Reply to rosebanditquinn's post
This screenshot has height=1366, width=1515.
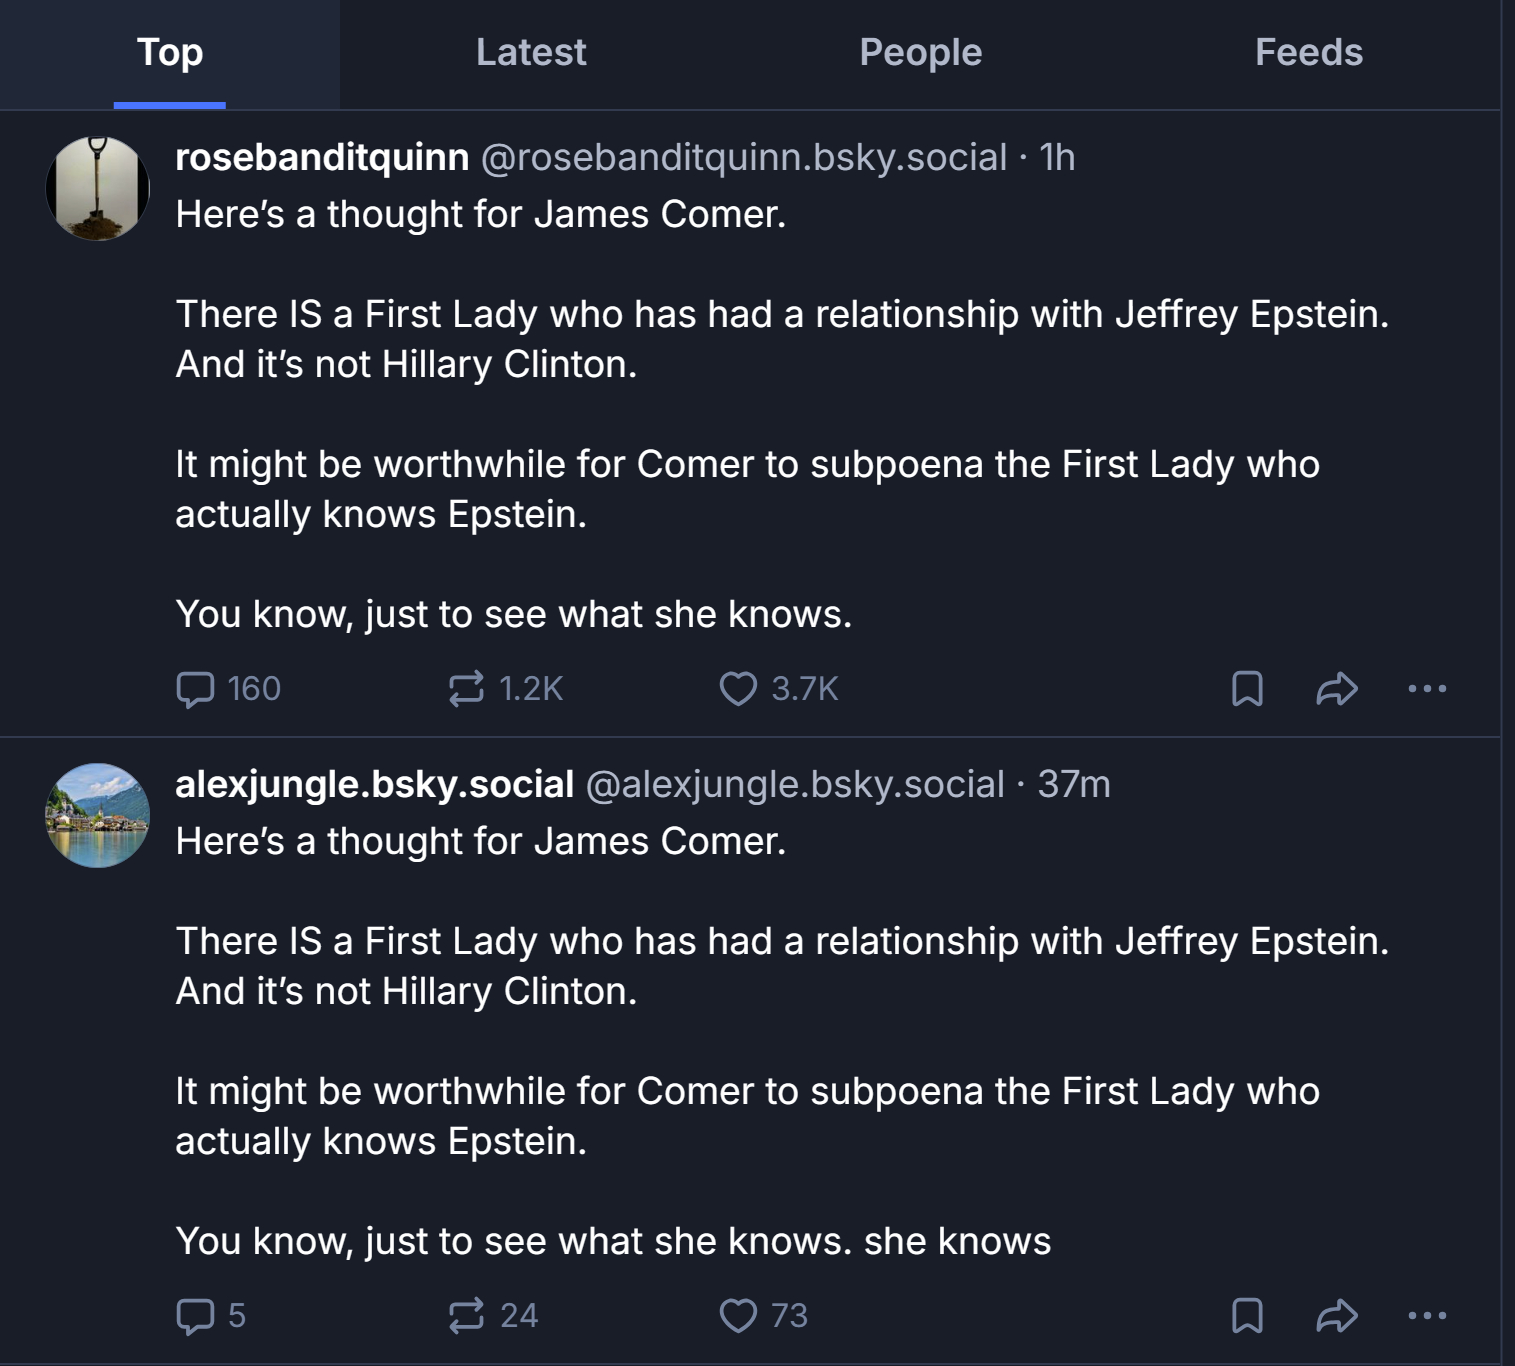pos(196,689)
